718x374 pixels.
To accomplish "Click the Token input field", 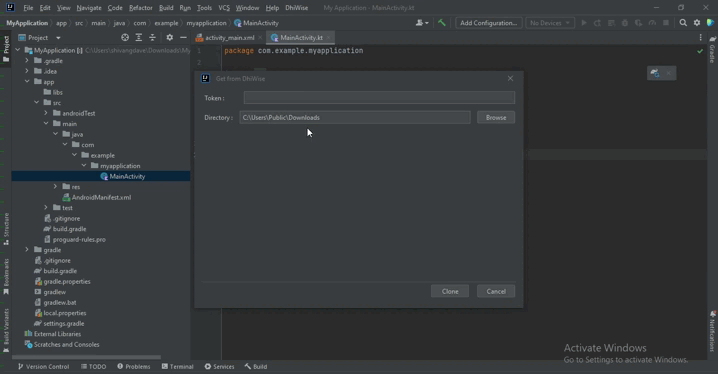I will 379,98.
